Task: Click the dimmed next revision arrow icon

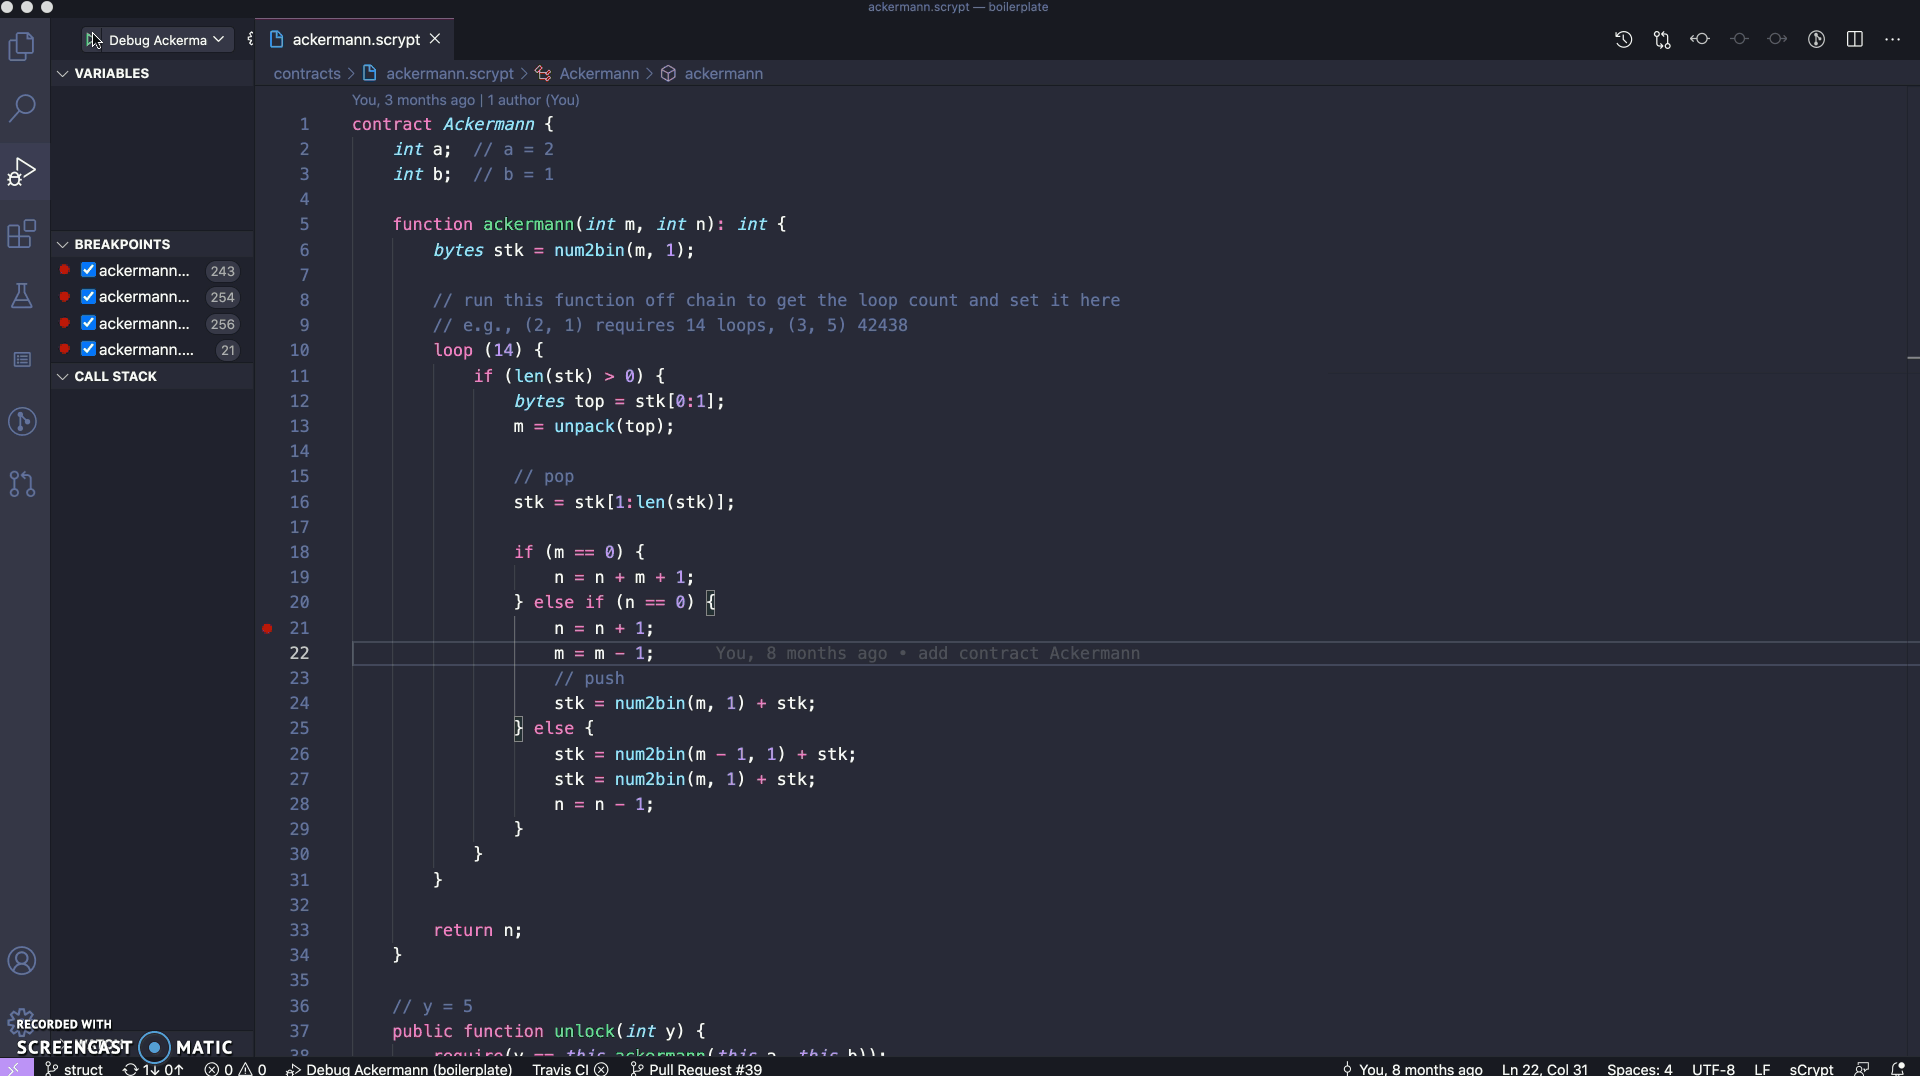Action: [x=1777, y=39]
